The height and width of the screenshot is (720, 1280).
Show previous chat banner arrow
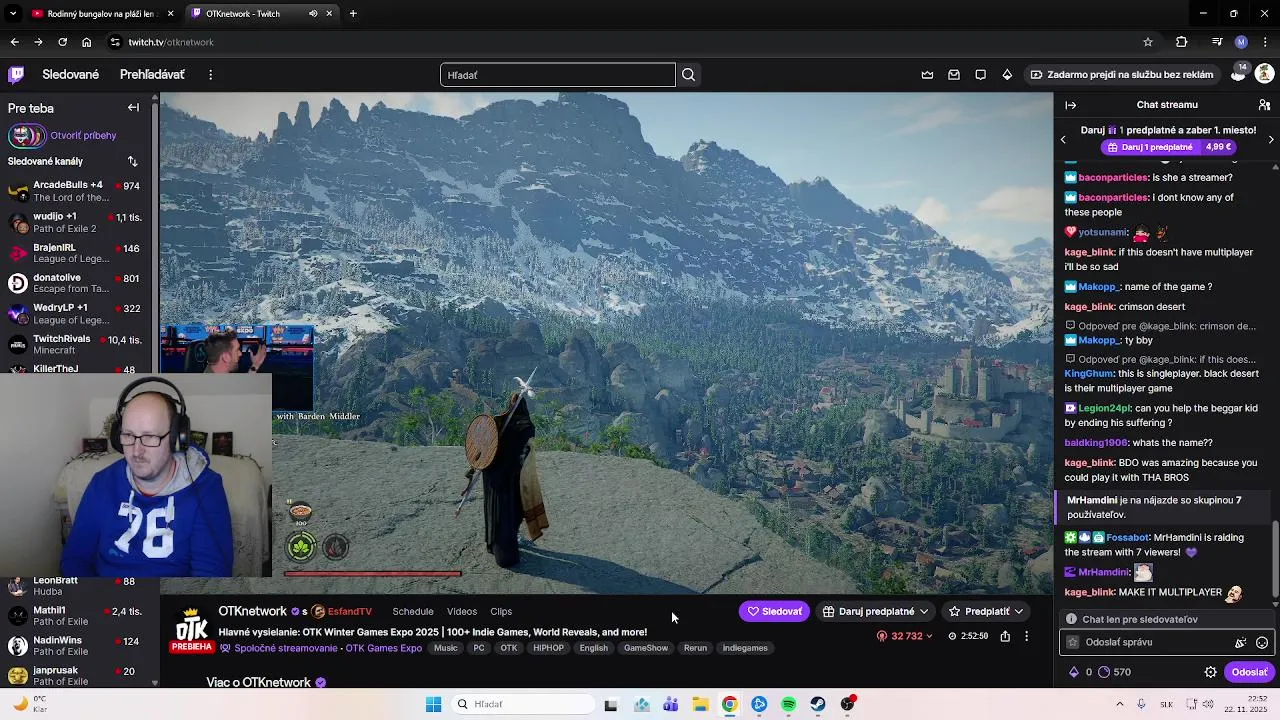click(1063, 139)
